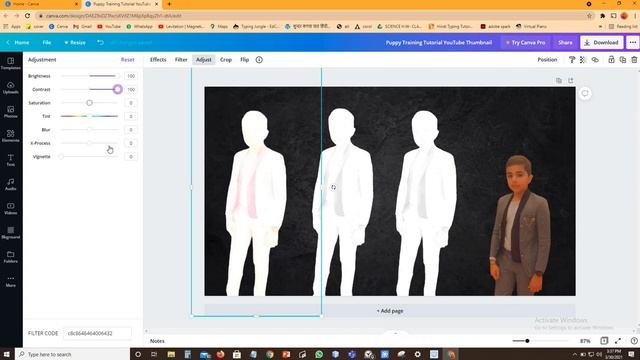640x360 pixels.
Task: Click the lock icon in toolbar
Action: pos(611,60)
